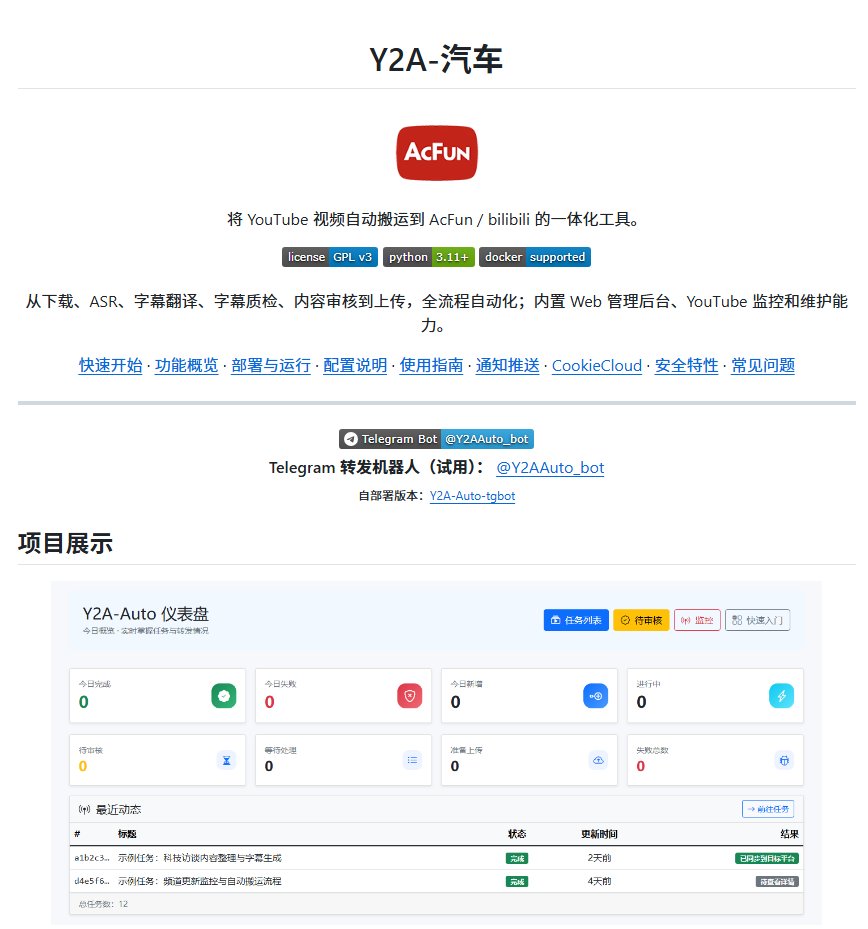Click the Y2A-汽车 page title
868x929 pixels.
click(436, 59)
